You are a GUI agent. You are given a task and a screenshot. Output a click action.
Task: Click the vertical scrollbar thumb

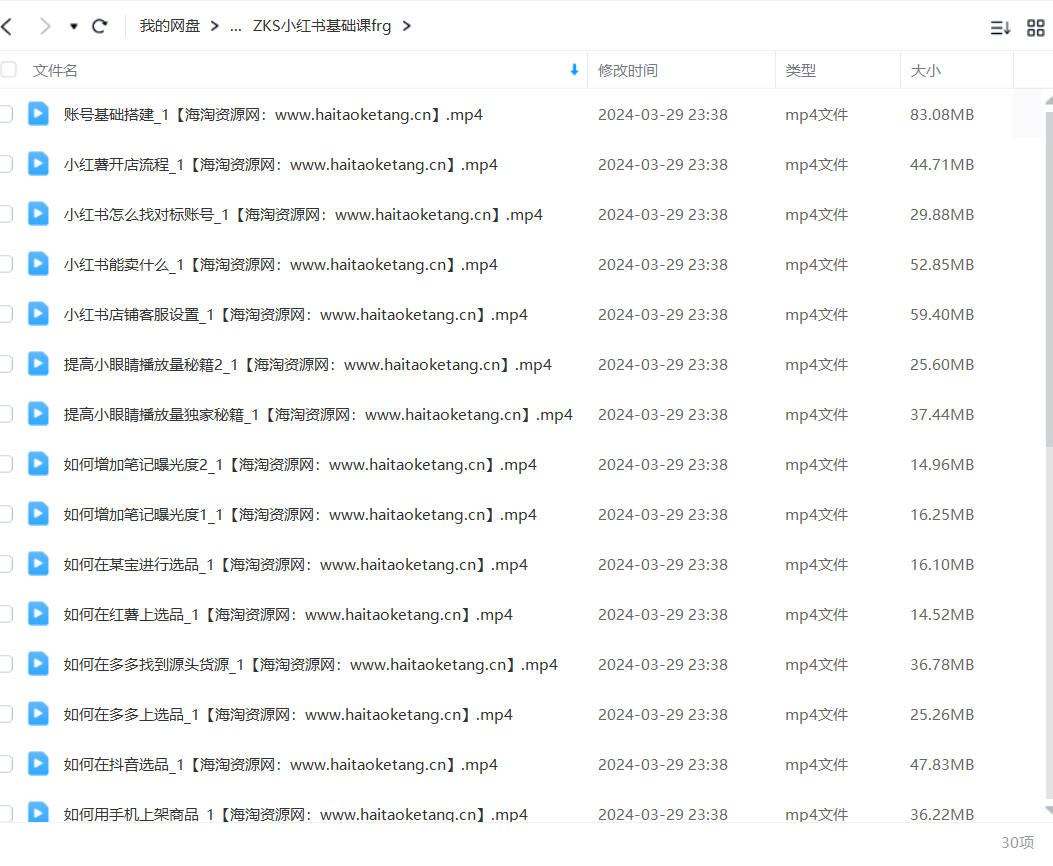[1049, 279]
